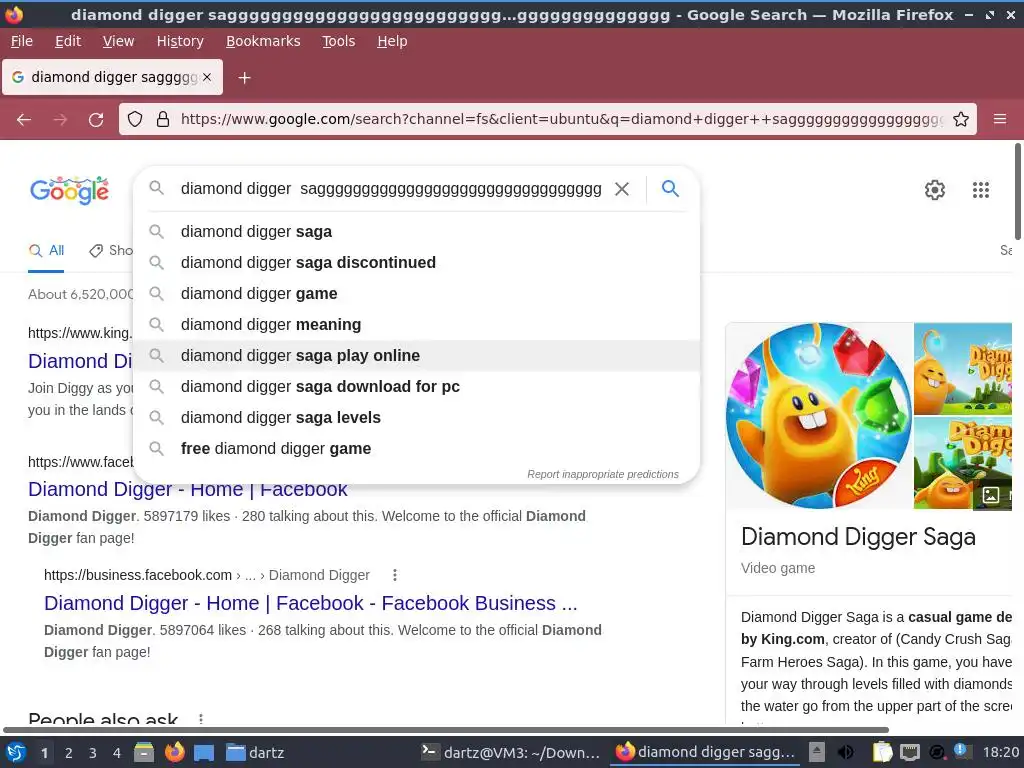The height and width of the screenshot is (768, 1024).
Task: Open the Help menu
Action: pos(392,41)
